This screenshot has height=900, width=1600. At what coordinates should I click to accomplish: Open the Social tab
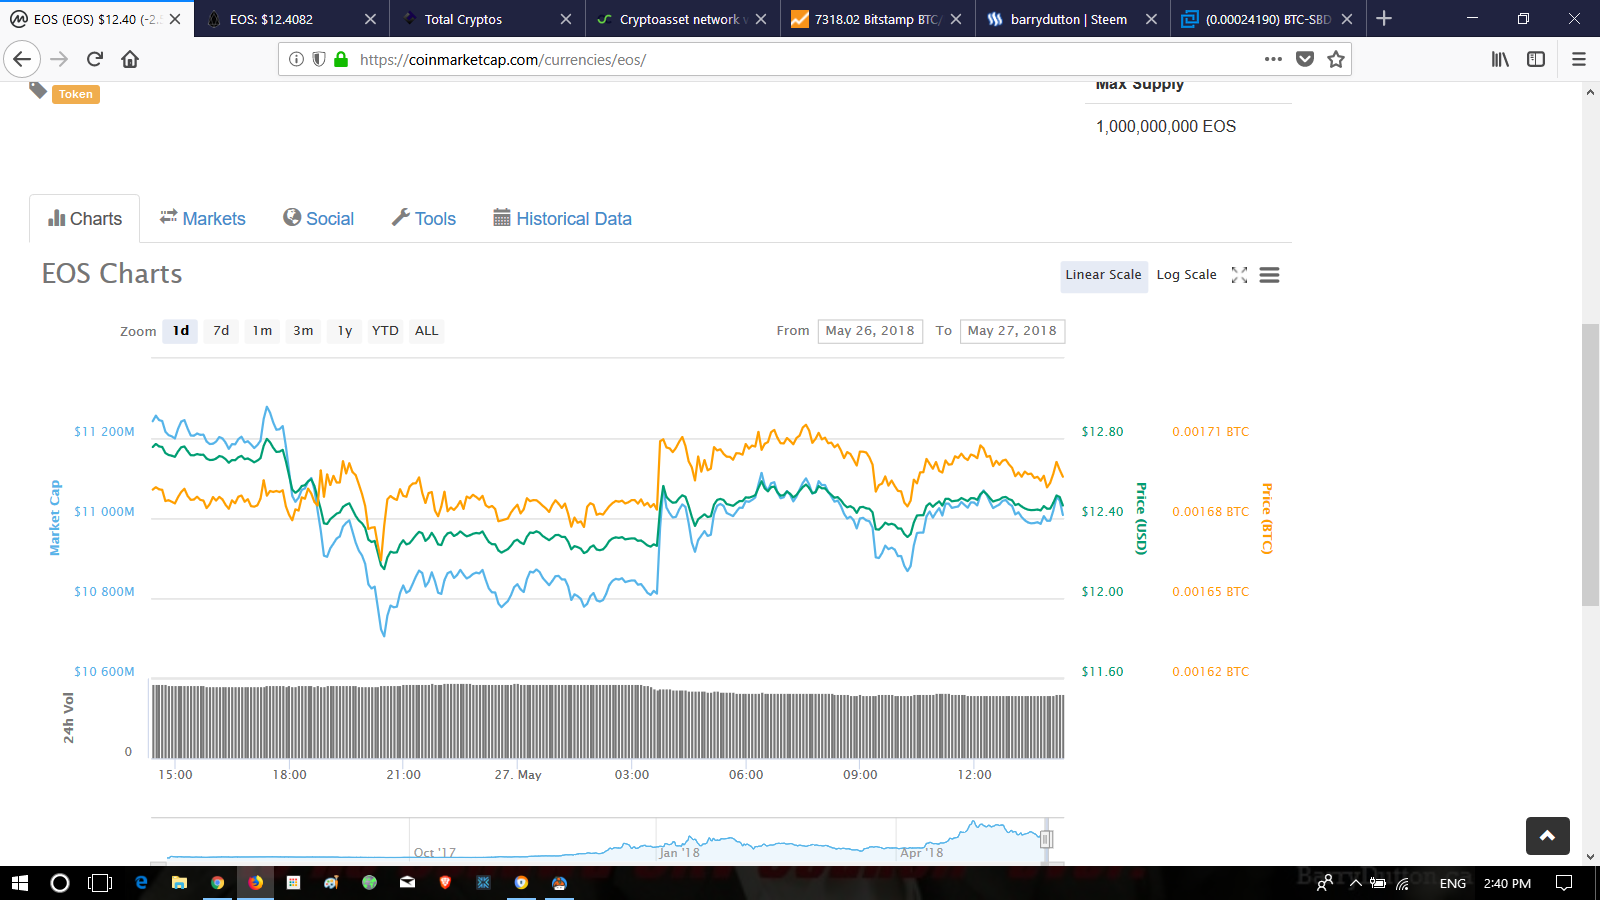pos(318,218)
